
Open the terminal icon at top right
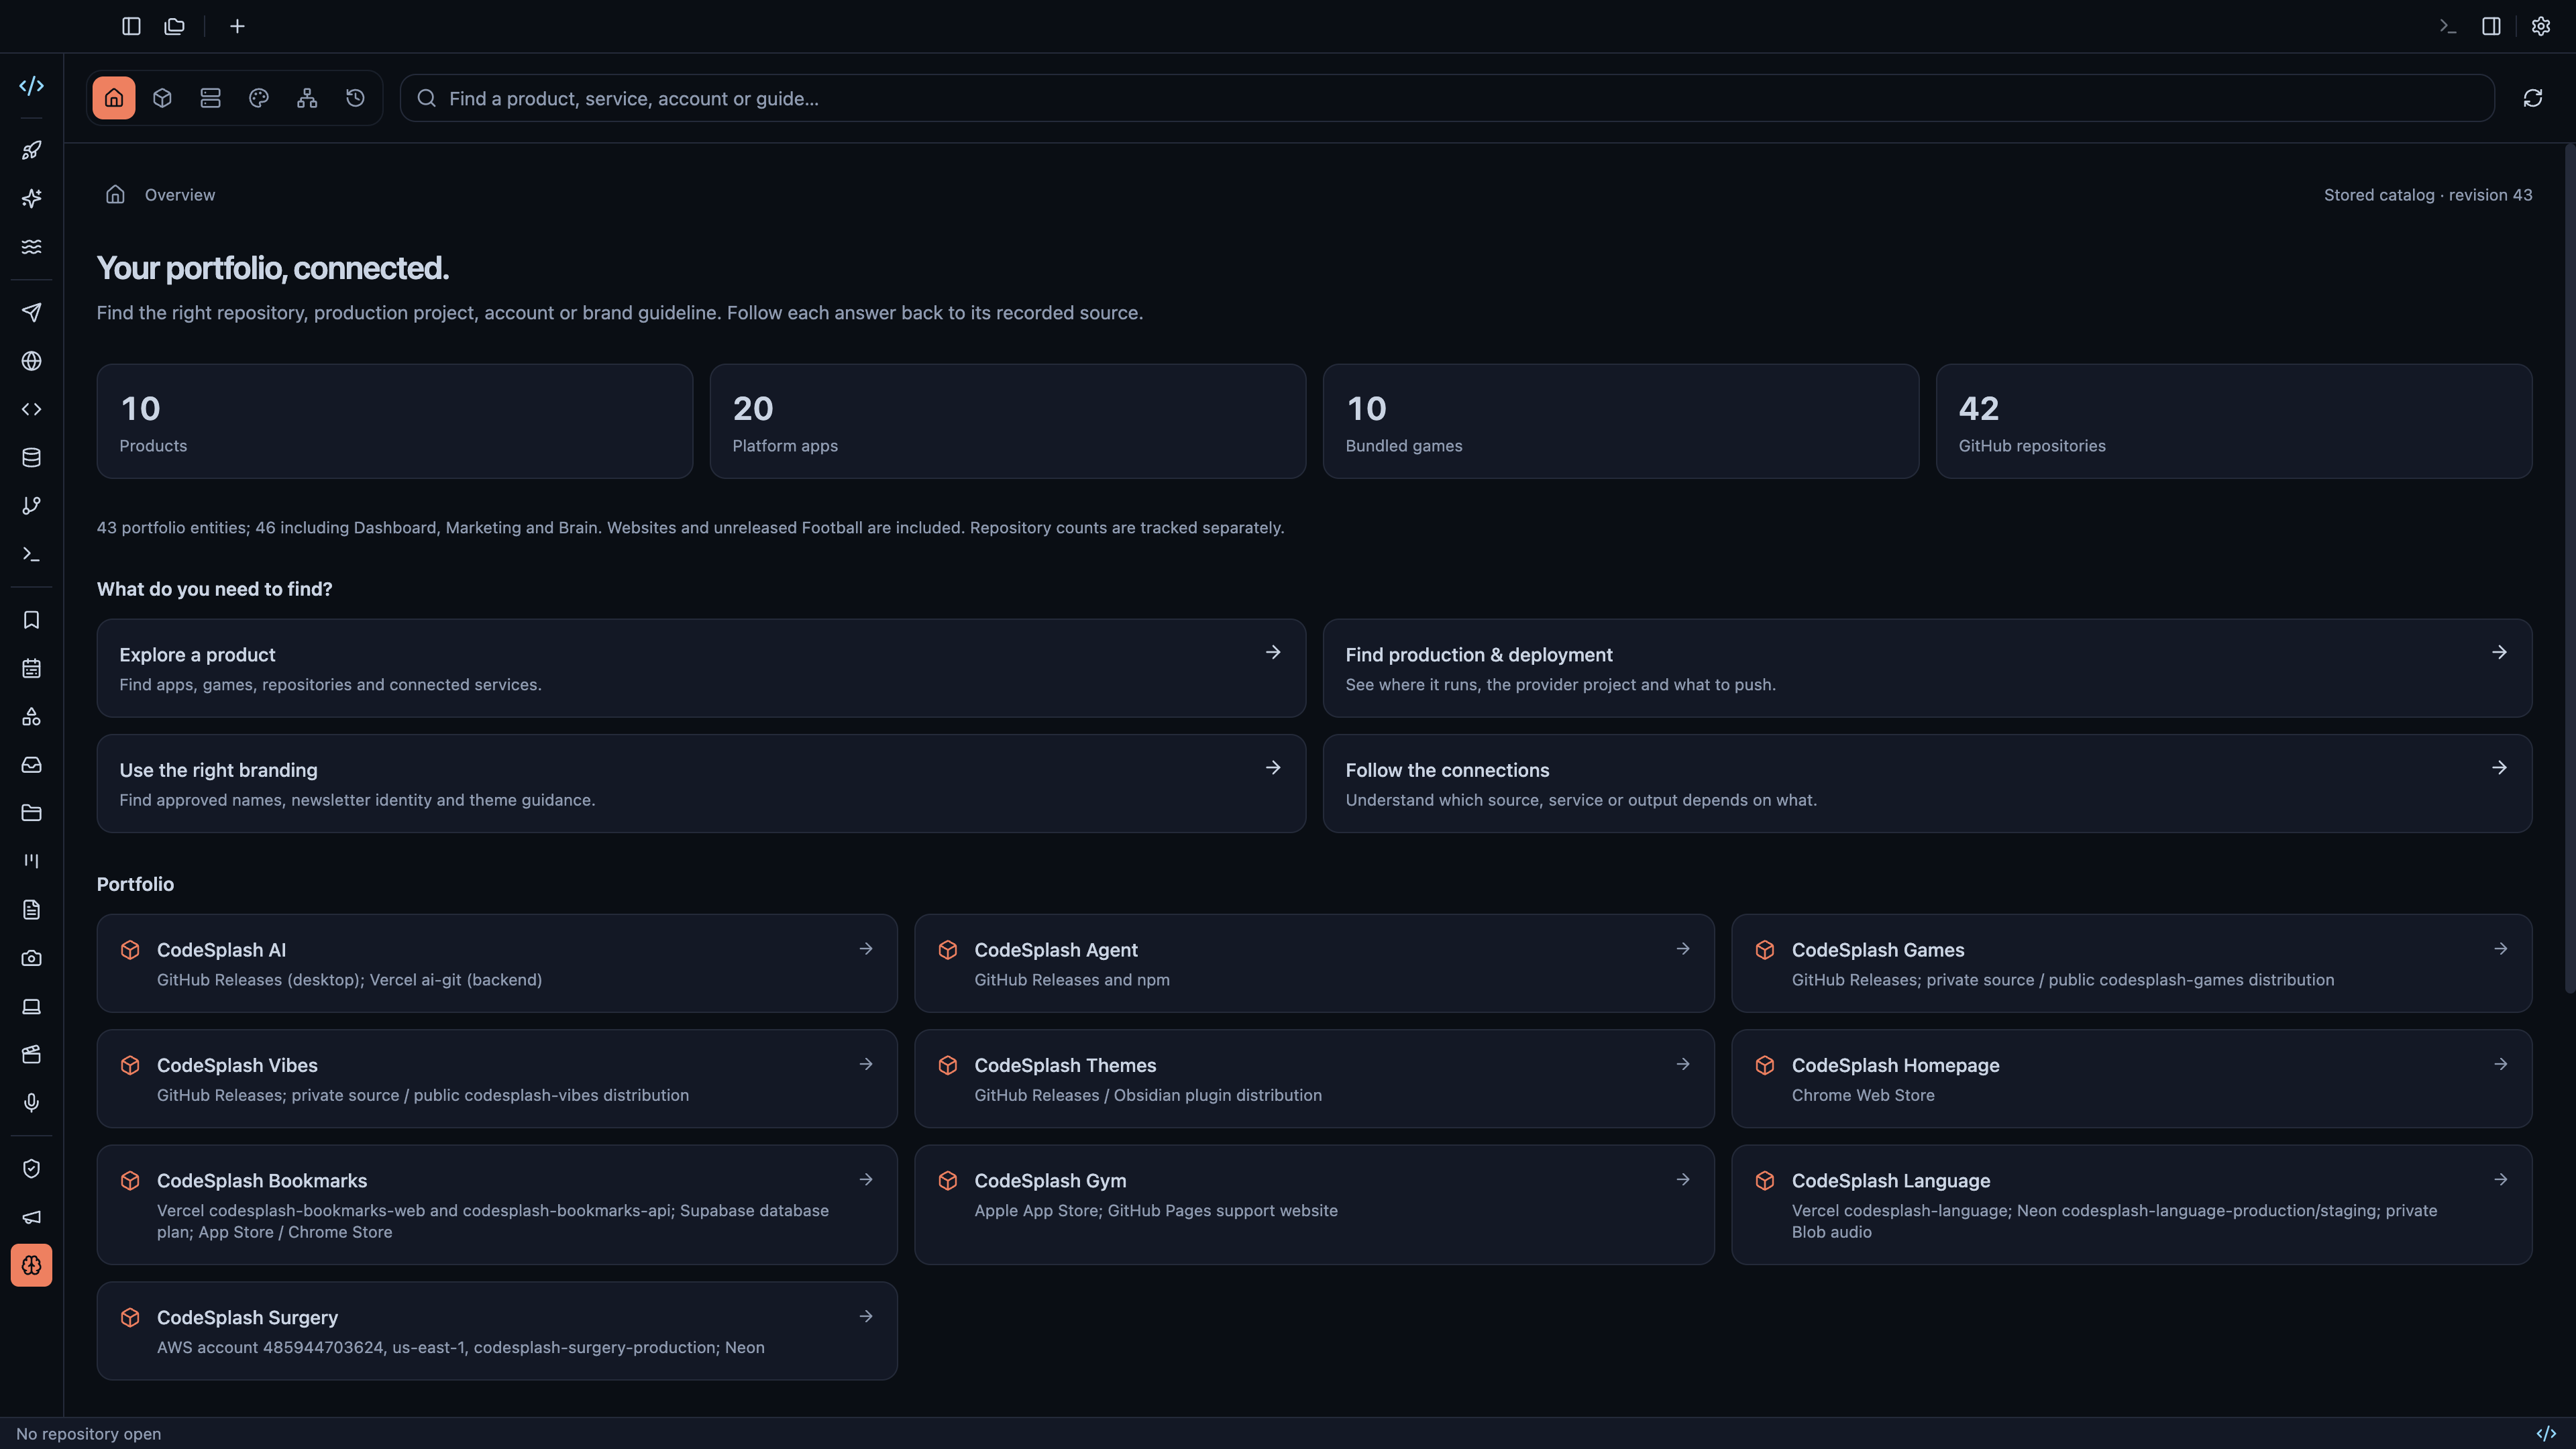coord(2447,26)
